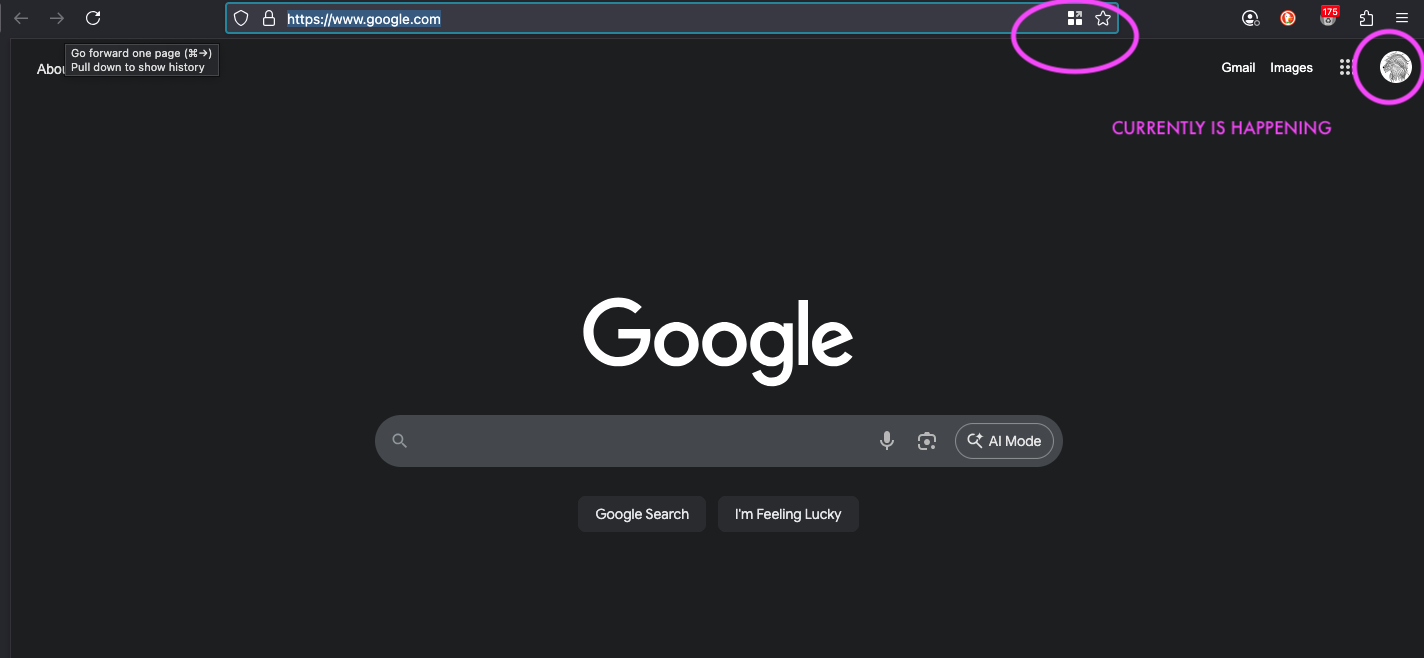Open the hamburger application menu
This screenshot has width=1424, height=658.
point(1402,18)
